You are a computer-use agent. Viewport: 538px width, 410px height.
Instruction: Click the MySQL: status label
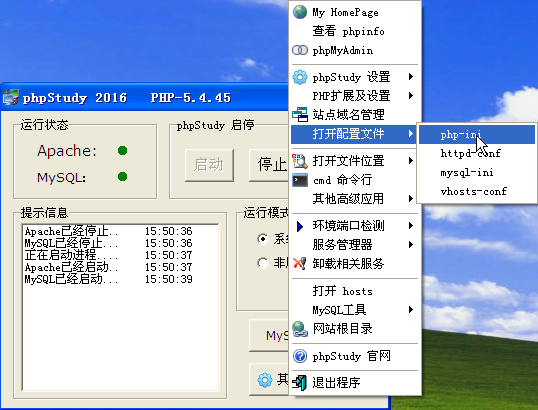tap(61, 177)
